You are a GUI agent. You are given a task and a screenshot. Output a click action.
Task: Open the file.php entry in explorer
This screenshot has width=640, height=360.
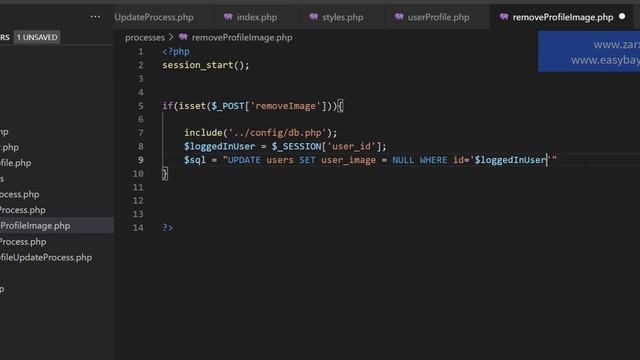[x=16, y=163]
